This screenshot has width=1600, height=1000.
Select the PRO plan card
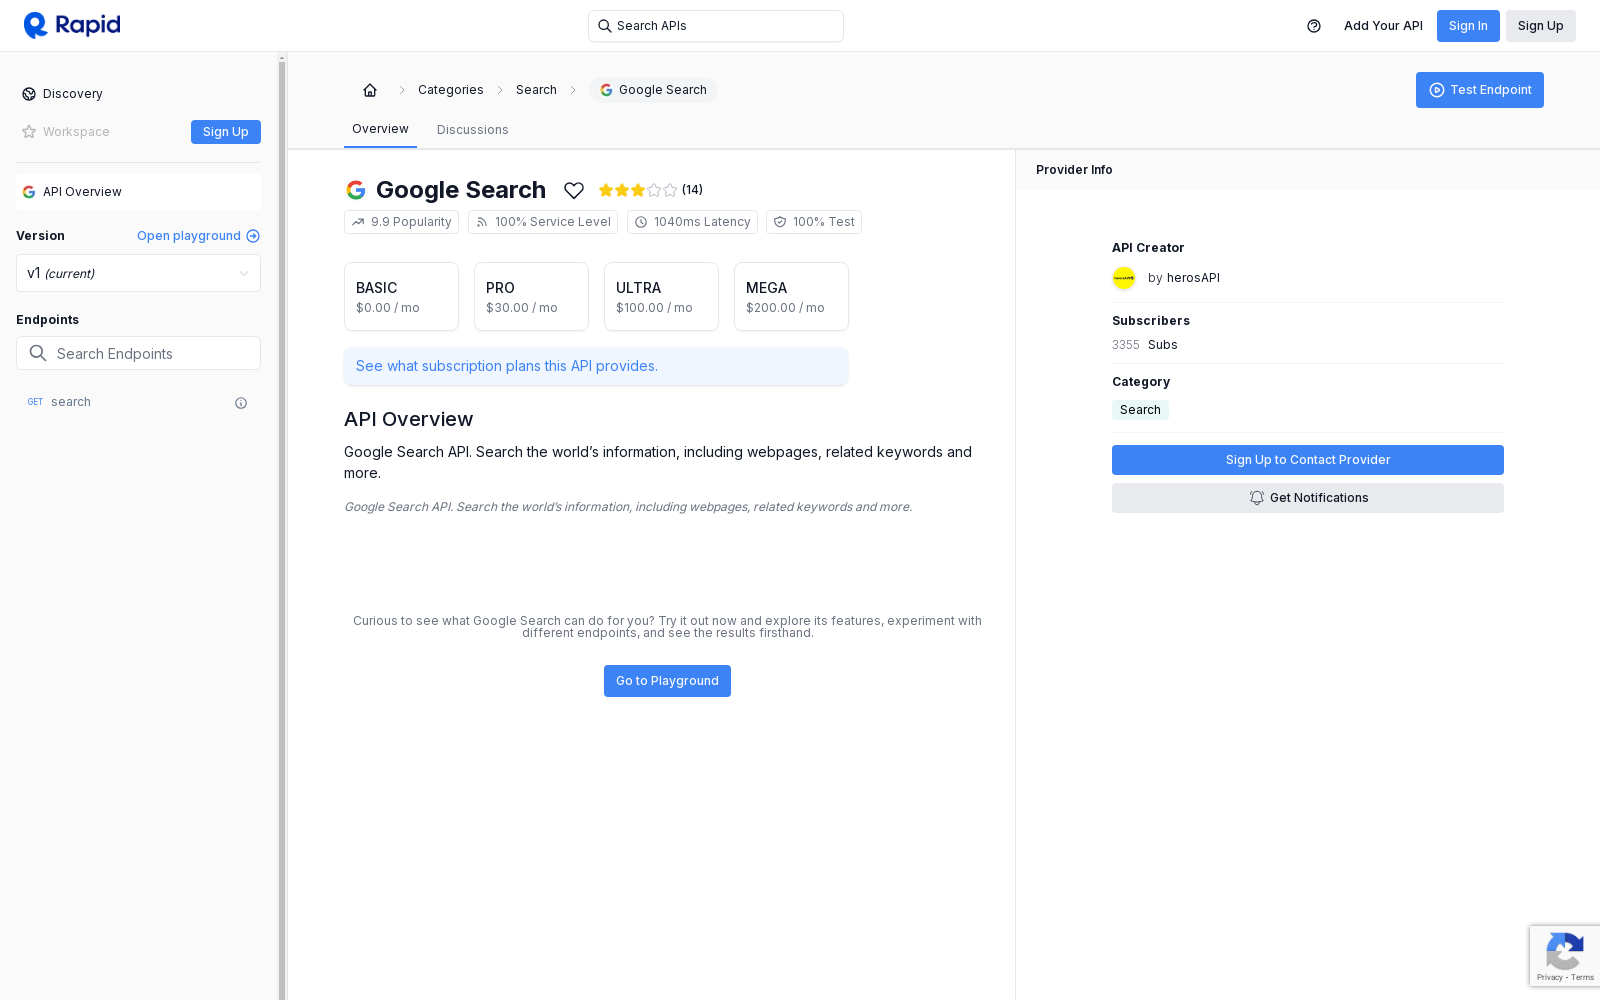[531, 296]
